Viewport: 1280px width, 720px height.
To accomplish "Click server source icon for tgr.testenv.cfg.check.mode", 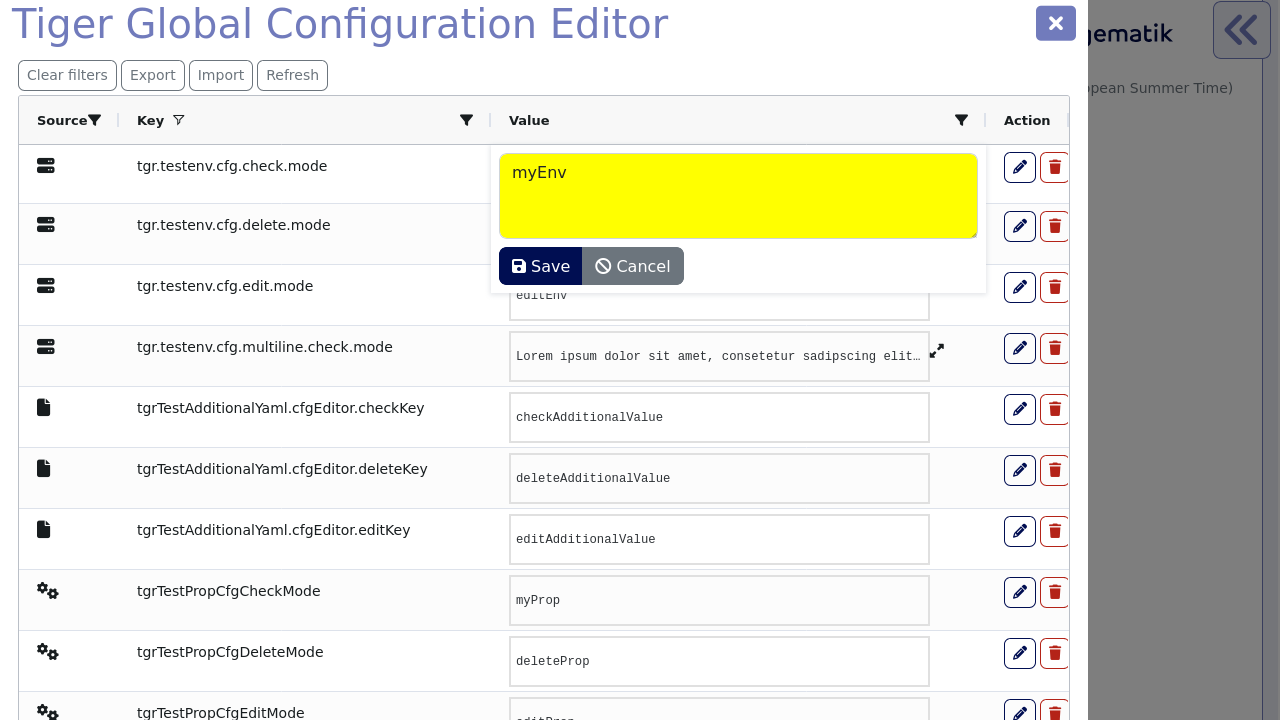I will tap(46, 166).
